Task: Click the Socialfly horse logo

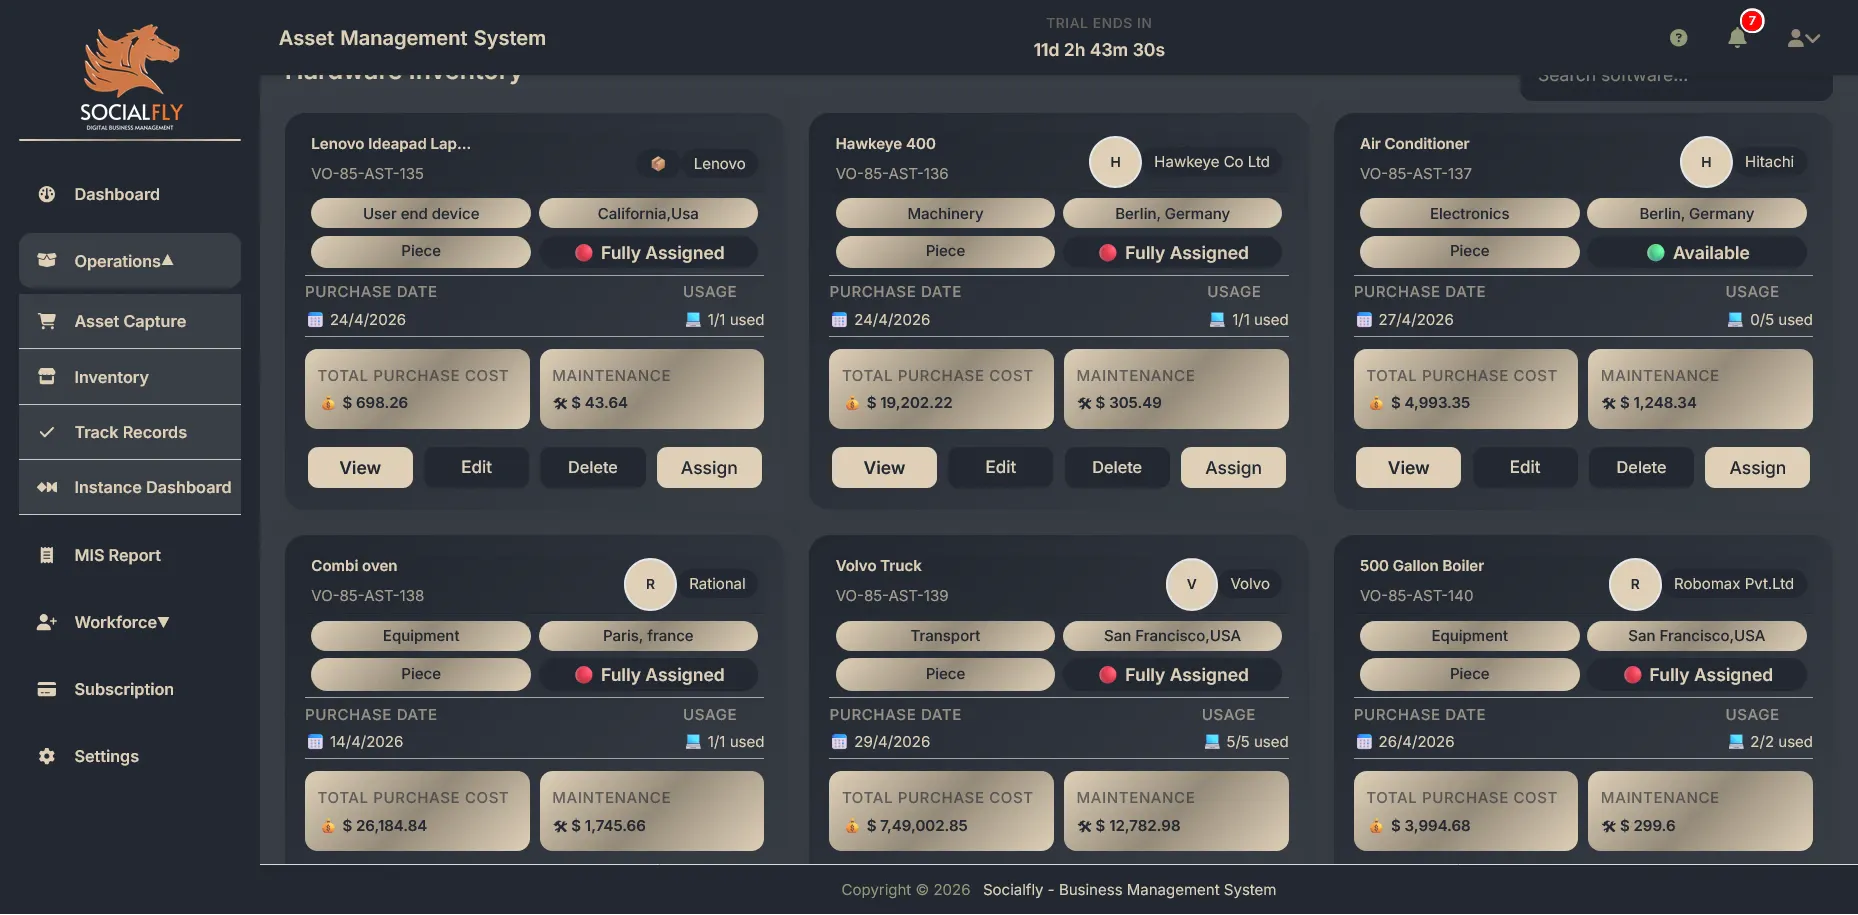Action: click(x=131, y=77)
